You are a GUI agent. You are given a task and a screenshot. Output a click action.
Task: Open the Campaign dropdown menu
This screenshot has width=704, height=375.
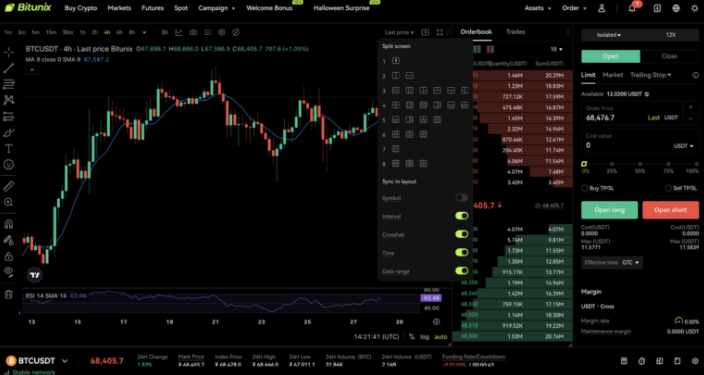(216, 8)
